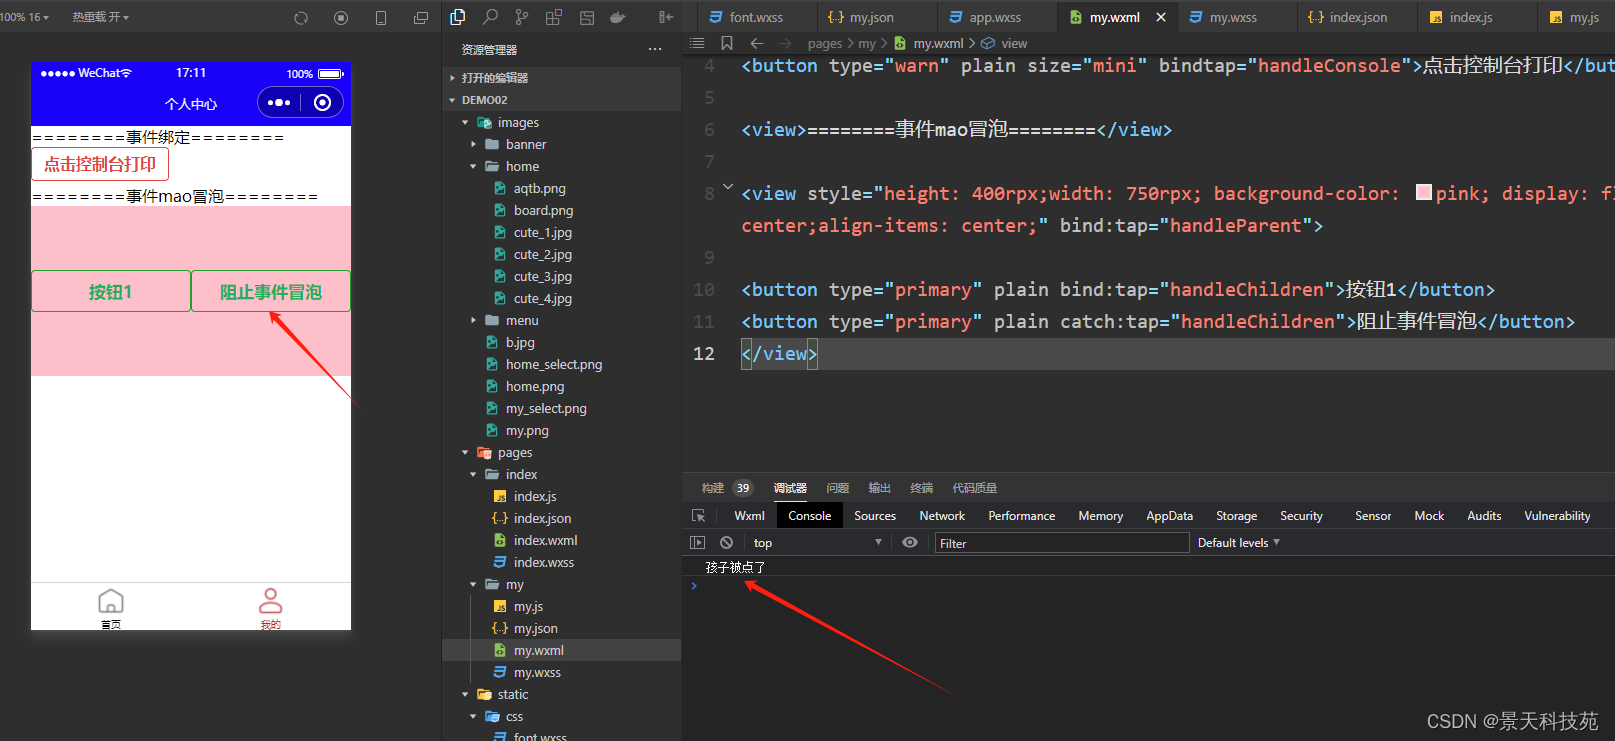Image resolution: width=1615 pixels, height=741 pixels.
Task: Tap the 首页 home tab icon
Action: (x=111, y=608)
